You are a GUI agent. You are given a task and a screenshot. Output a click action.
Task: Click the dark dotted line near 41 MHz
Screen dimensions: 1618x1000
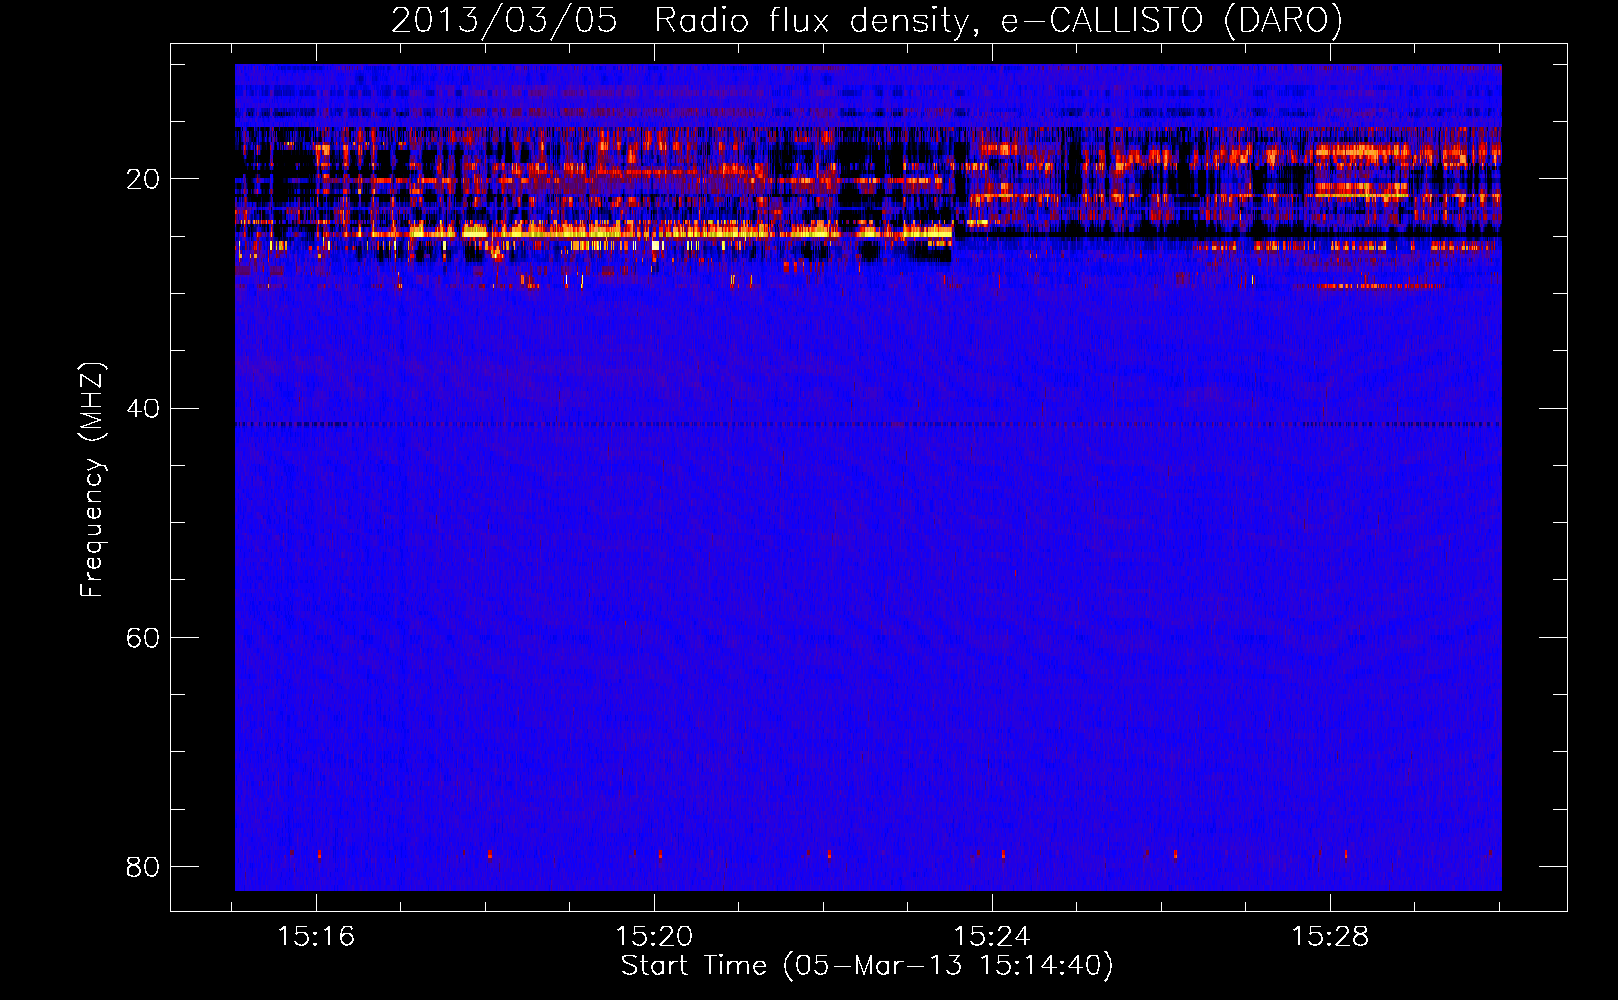pyautogui.click(x=868, y=424)
